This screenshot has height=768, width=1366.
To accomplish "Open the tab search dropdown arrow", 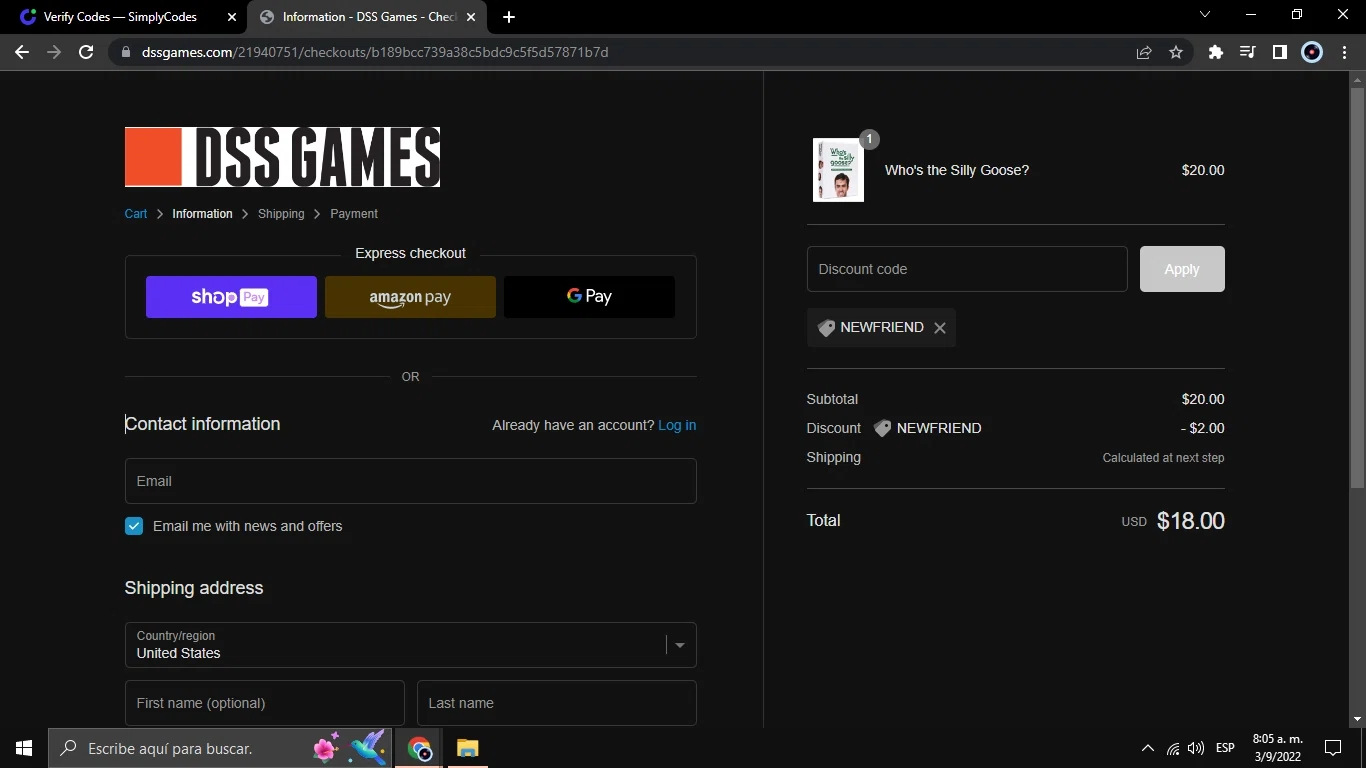I will click(1204, 15).
